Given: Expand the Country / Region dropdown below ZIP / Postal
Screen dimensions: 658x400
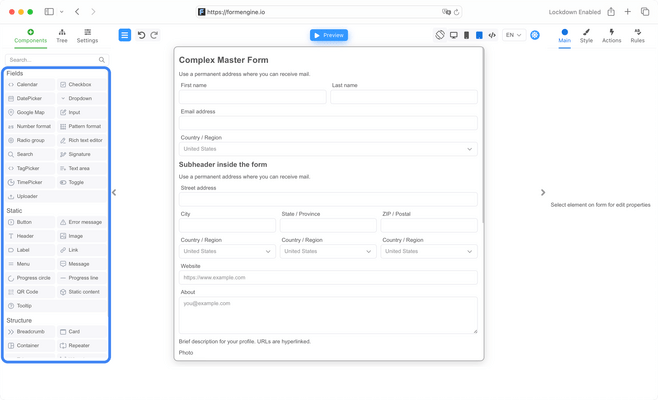Looking at the screenshot, I should [x=429, y=251].
